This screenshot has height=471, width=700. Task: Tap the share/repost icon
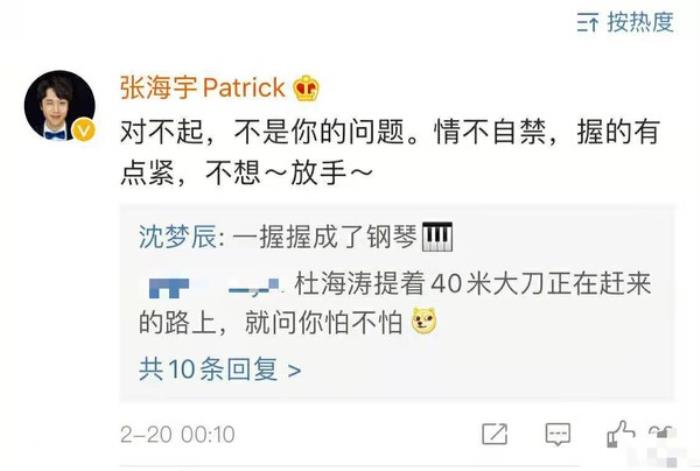point(495,434)
